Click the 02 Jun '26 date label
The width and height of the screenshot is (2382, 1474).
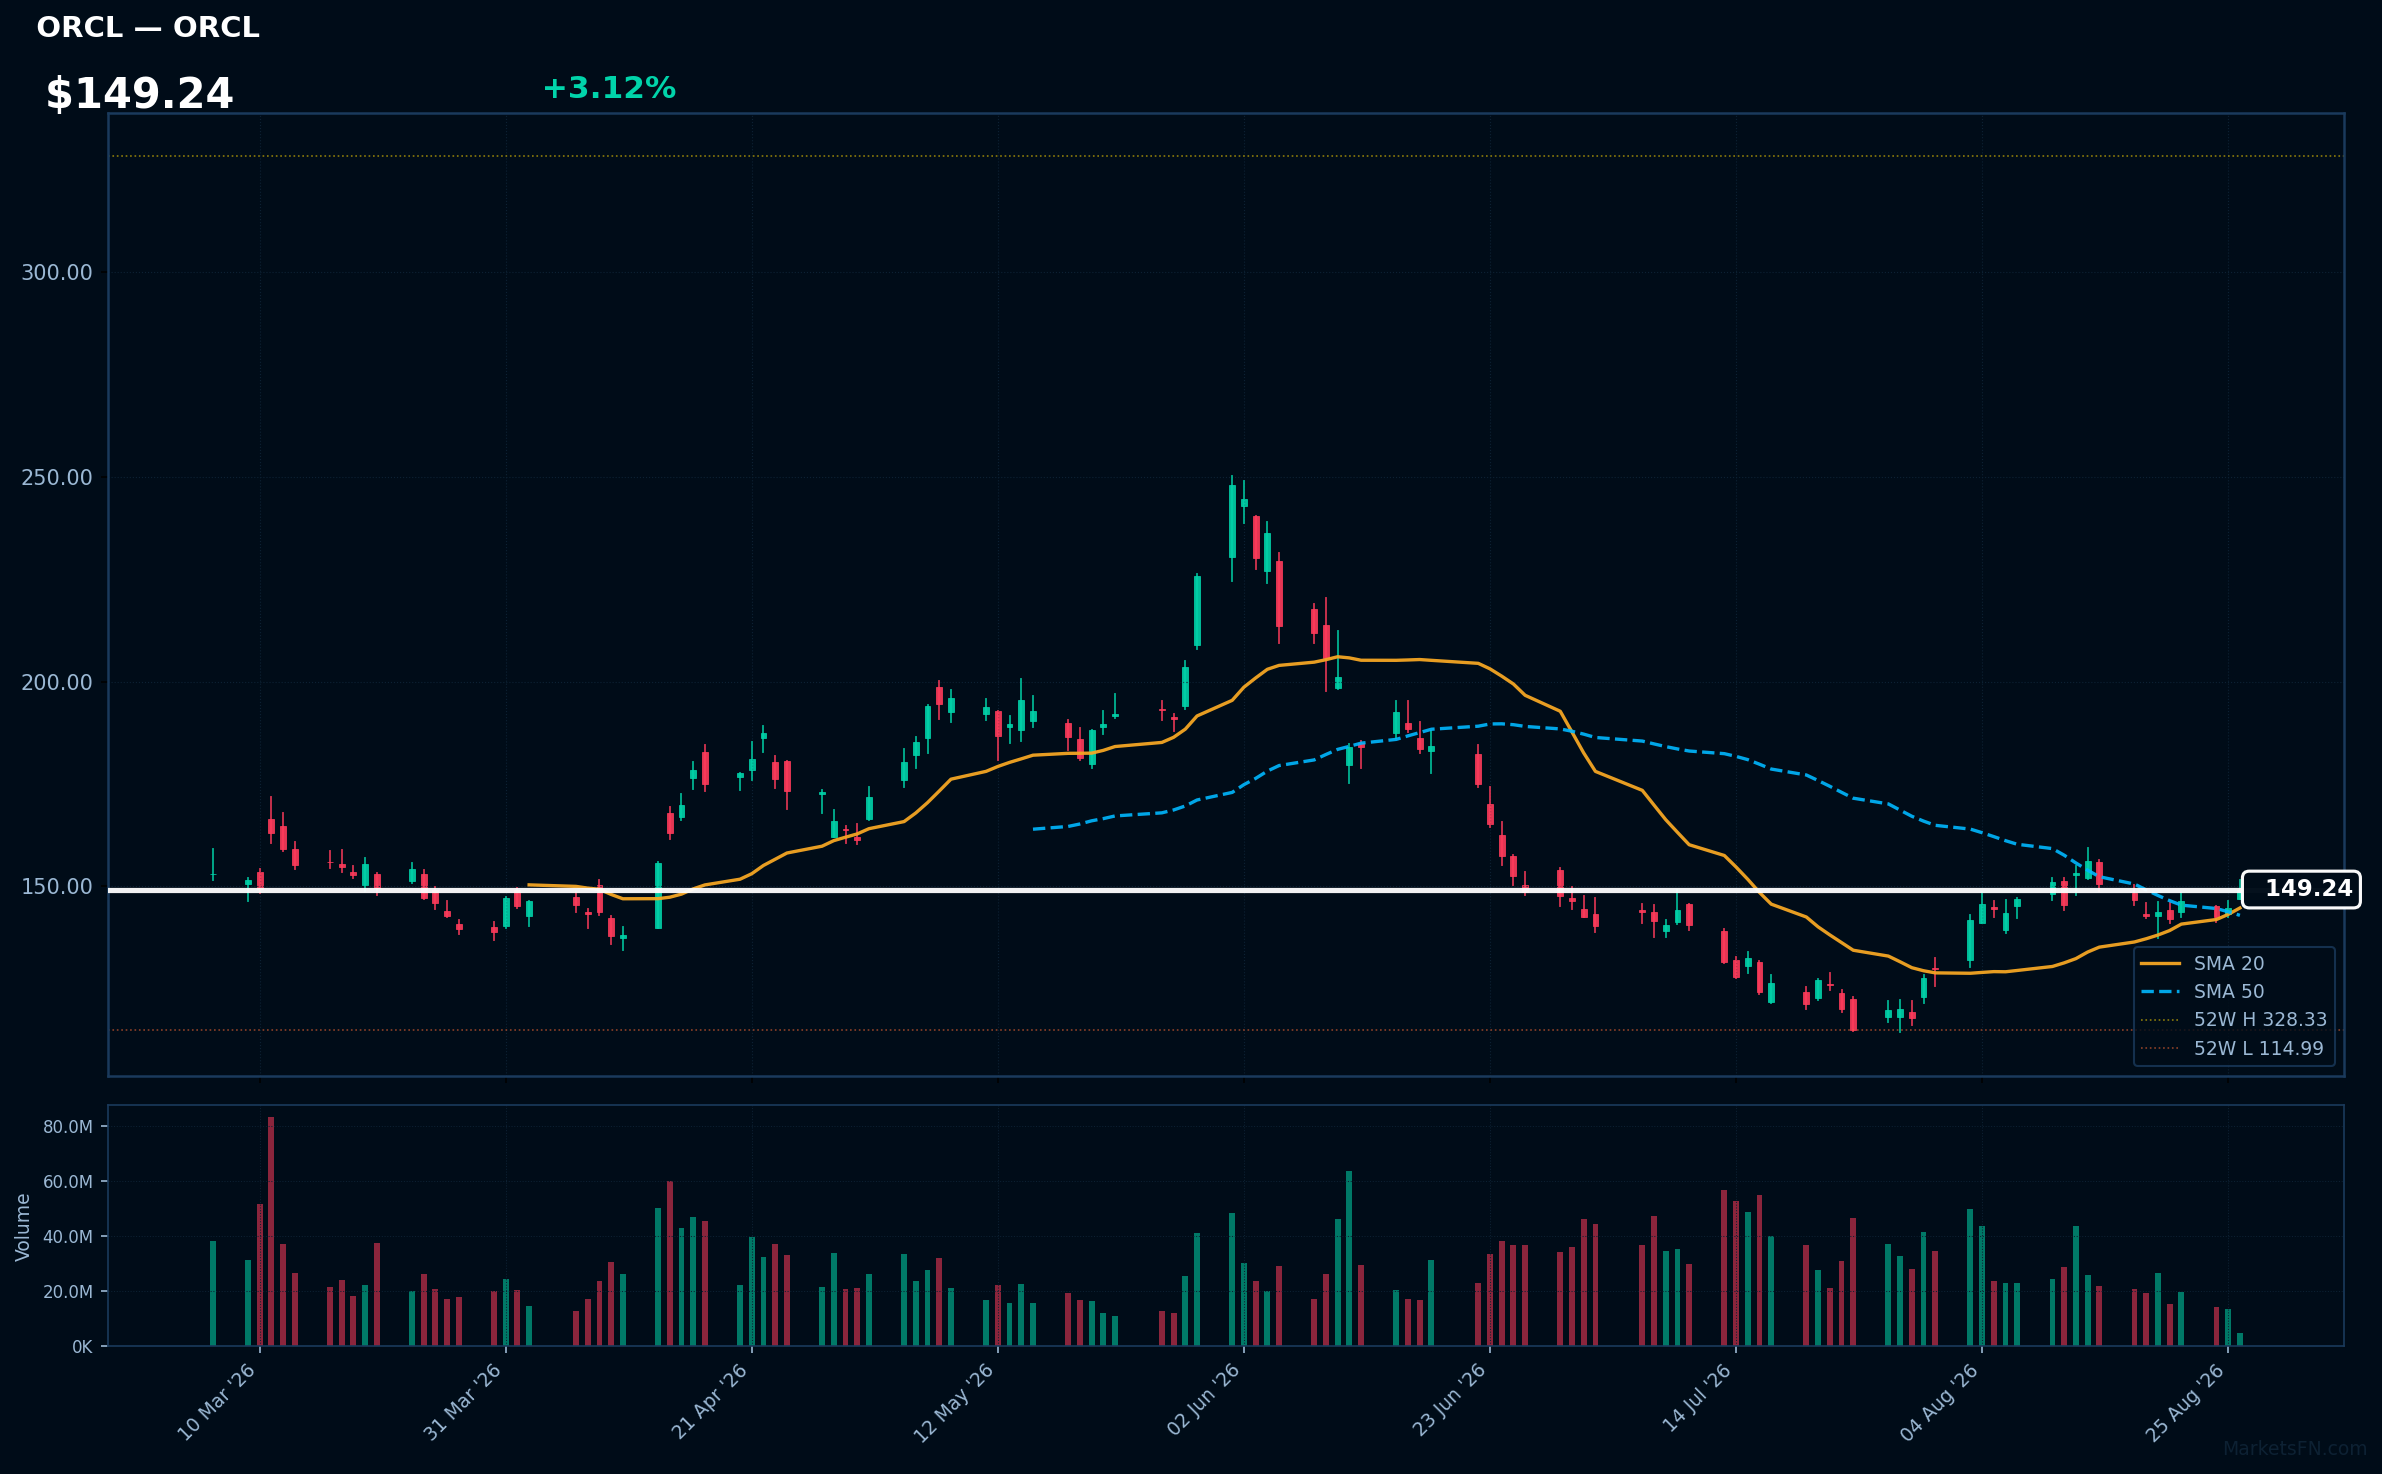pos(1203,1402)
